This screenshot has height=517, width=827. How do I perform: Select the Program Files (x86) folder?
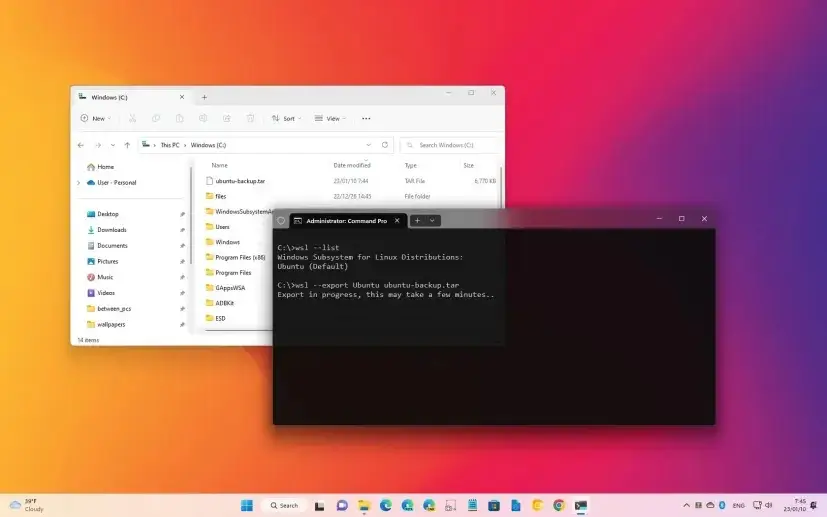(x=238, y=257)
